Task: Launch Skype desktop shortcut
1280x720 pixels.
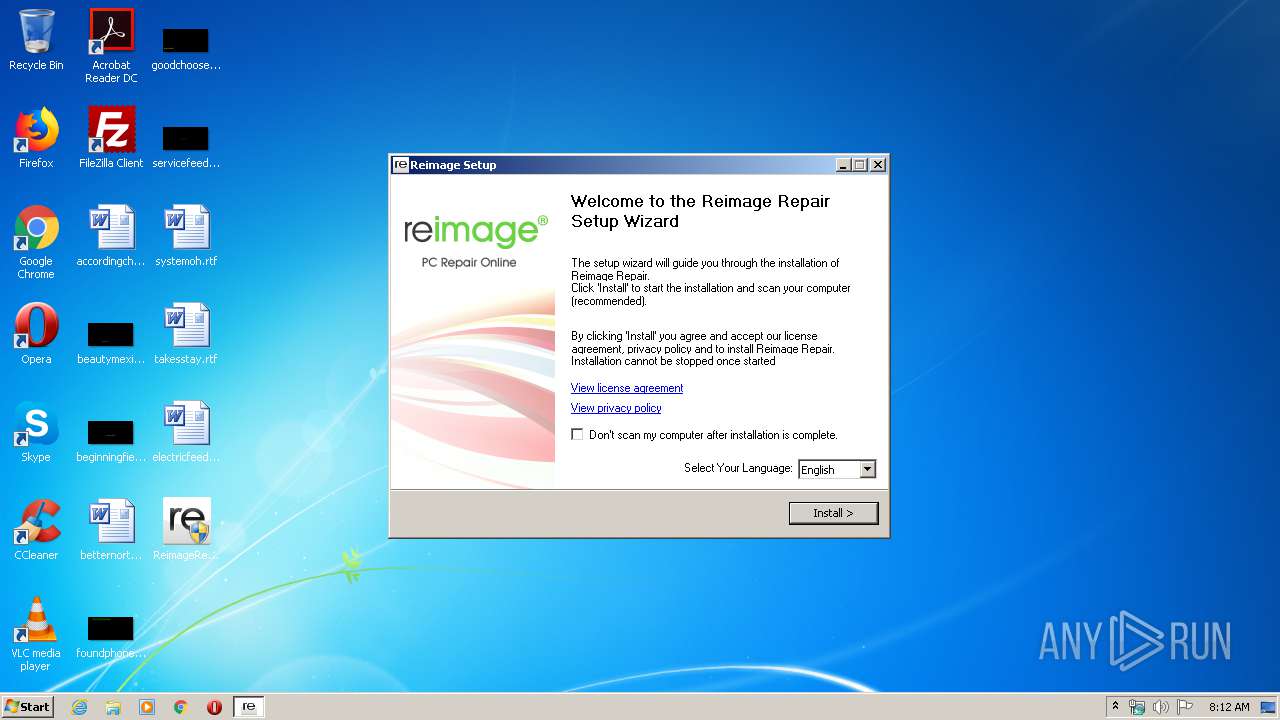Action: 36,432
